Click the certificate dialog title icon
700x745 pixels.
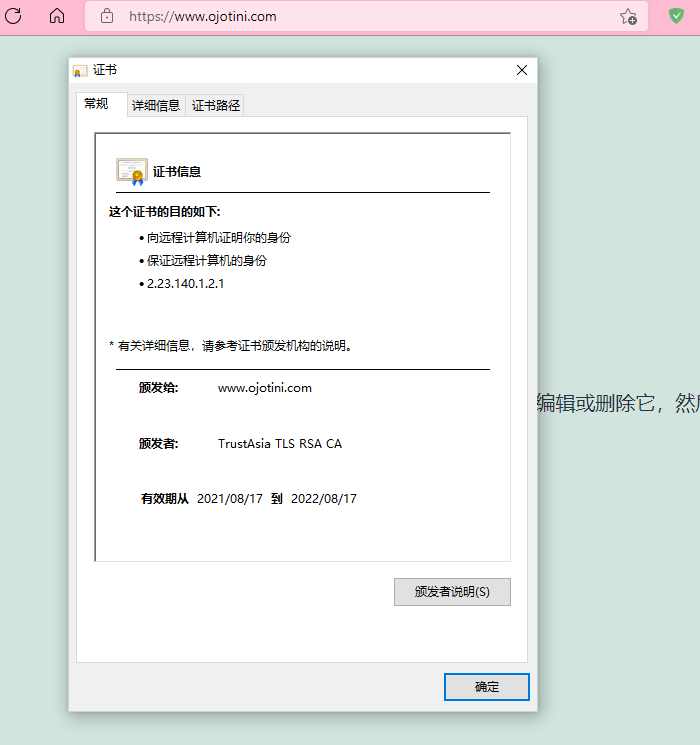80,71
